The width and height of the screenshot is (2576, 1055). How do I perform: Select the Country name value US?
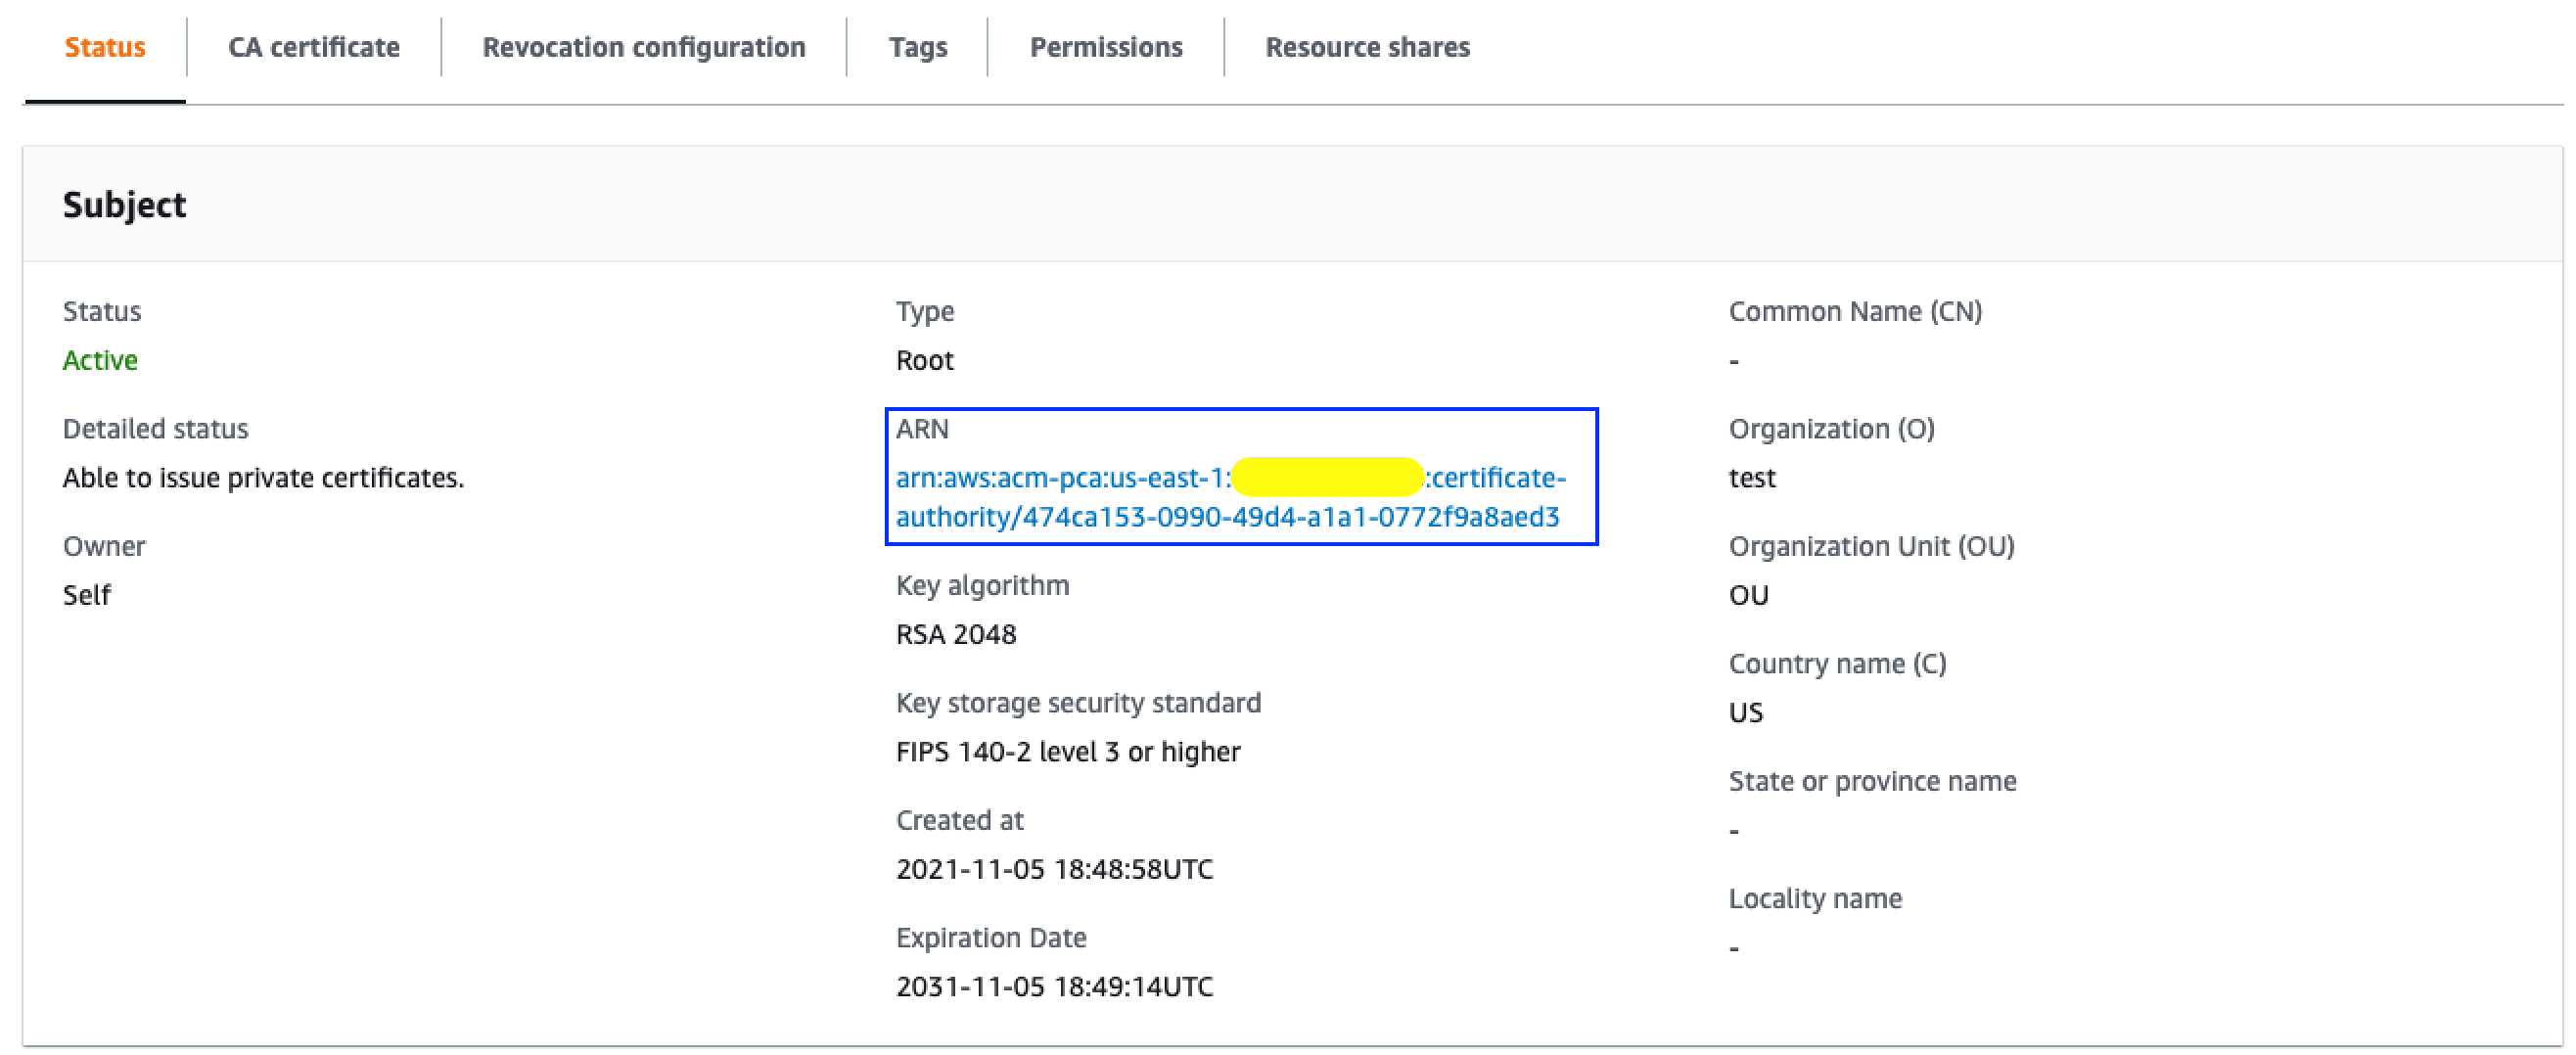point(1746,713)
